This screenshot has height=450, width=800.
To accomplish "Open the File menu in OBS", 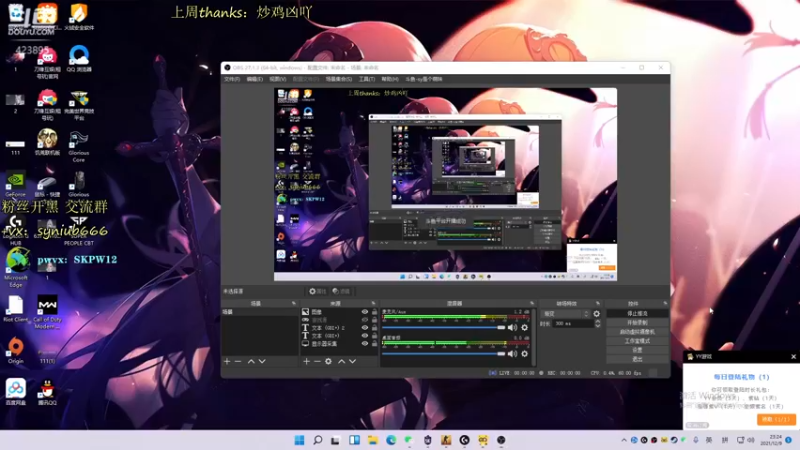I will point(232,79).
